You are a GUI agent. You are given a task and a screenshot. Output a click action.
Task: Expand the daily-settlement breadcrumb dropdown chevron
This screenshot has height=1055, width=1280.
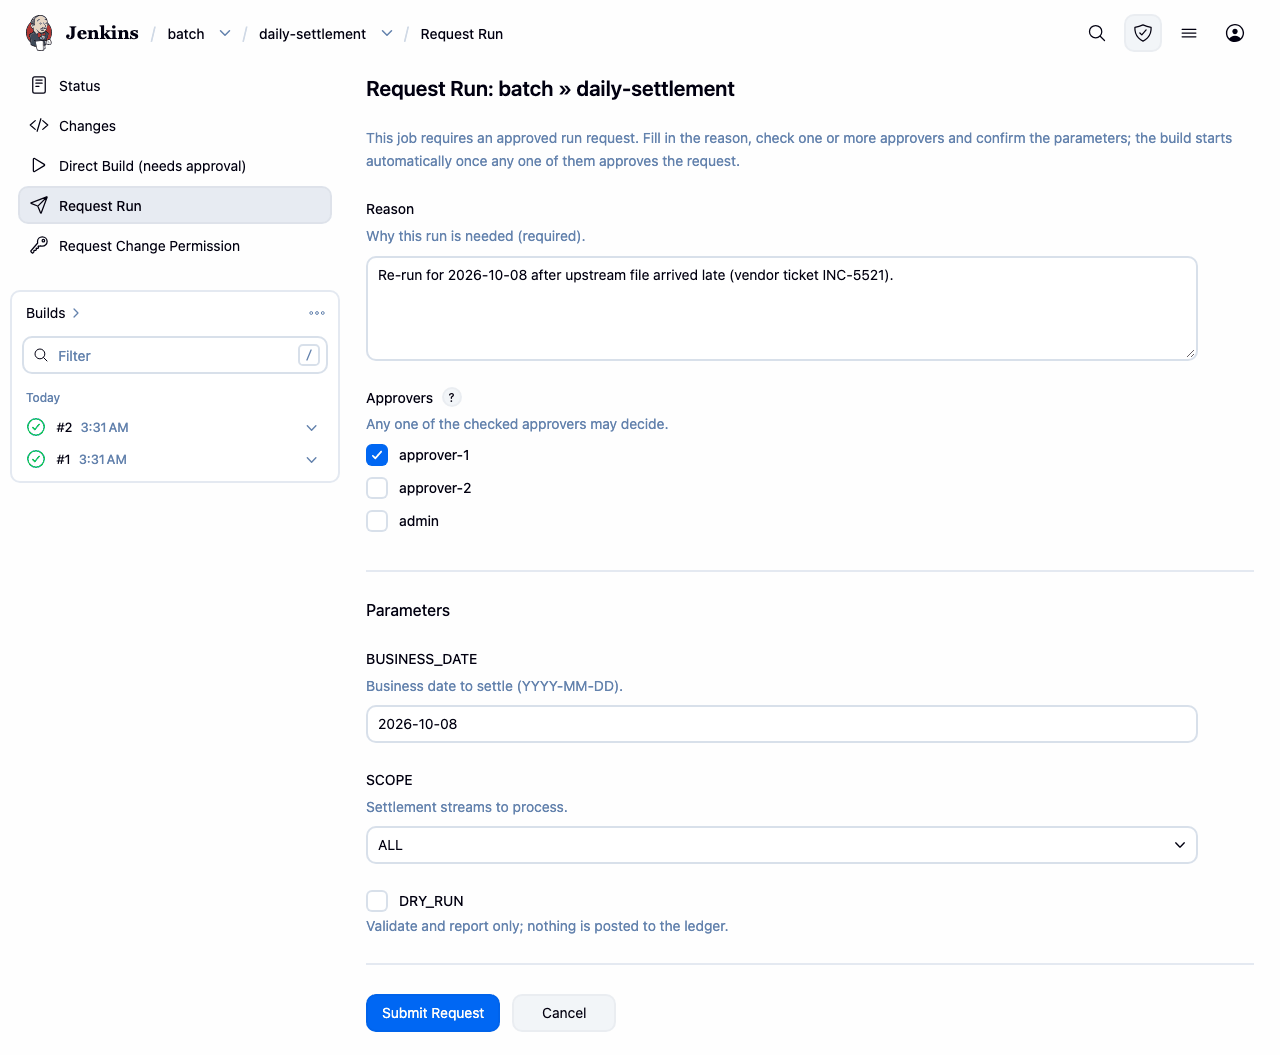(387, 33)
